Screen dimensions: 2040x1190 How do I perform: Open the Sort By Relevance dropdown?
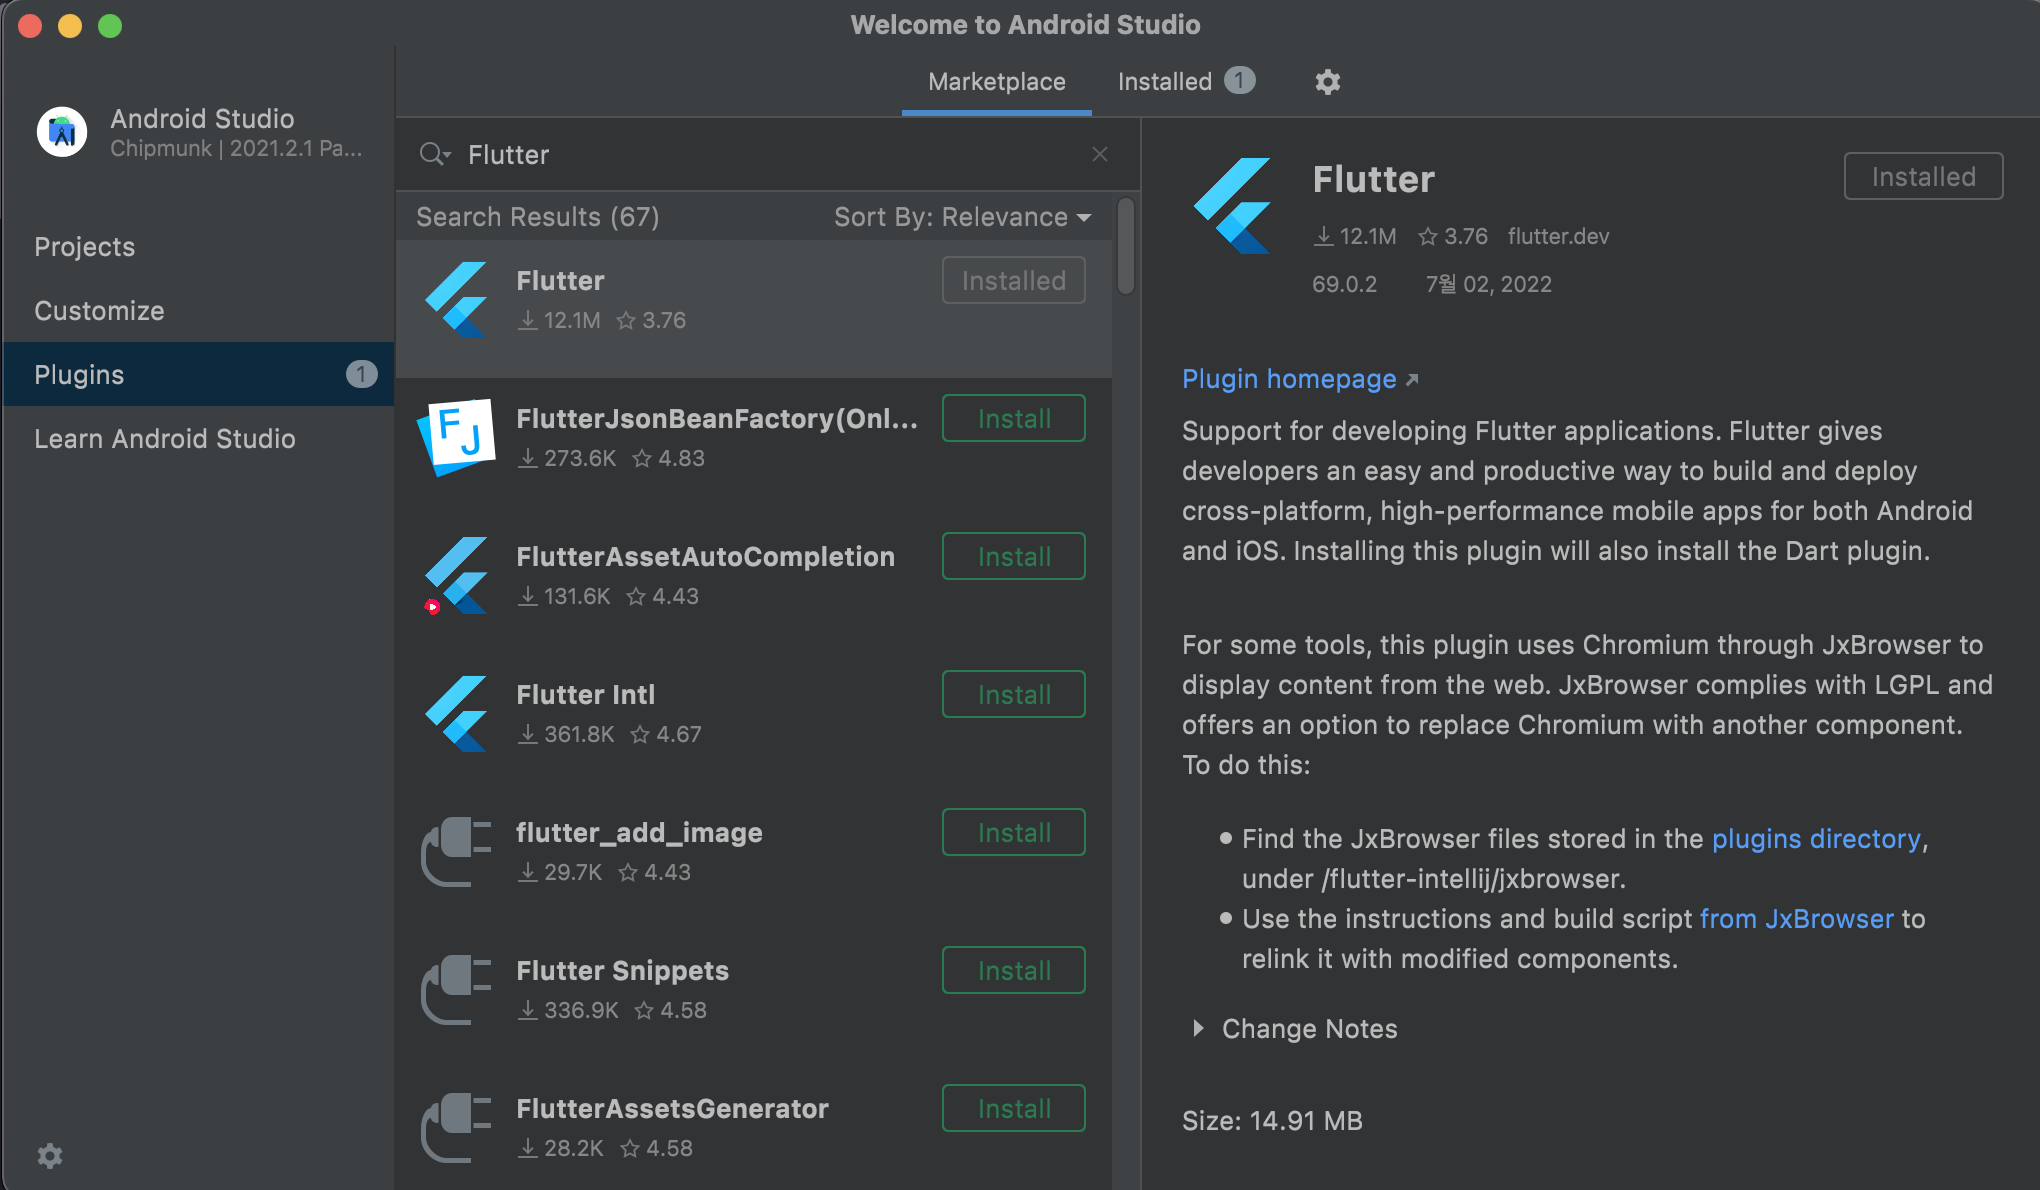point(962,217)
